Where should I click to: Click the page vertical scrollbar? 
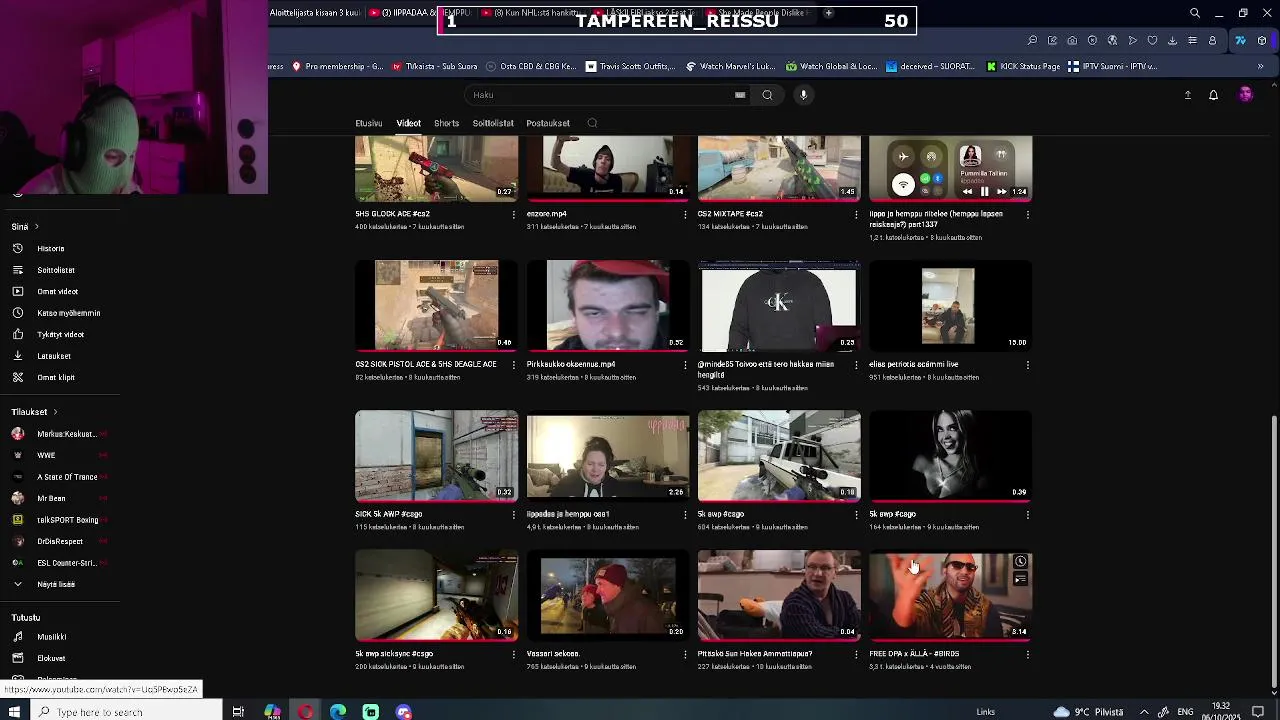point(1273,552)
